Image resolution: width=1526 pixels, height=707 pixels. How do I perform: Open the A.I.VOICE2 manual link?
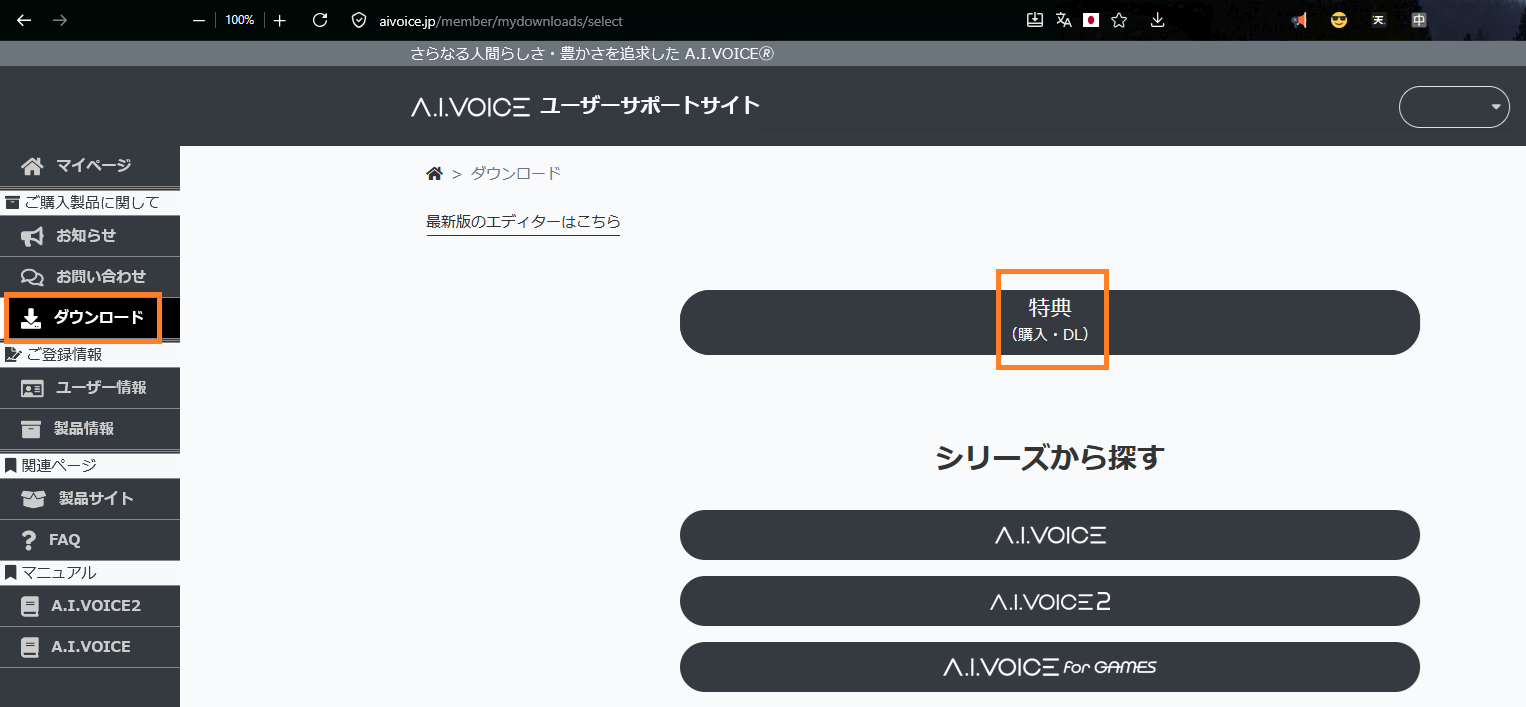[x=90, y=606]
